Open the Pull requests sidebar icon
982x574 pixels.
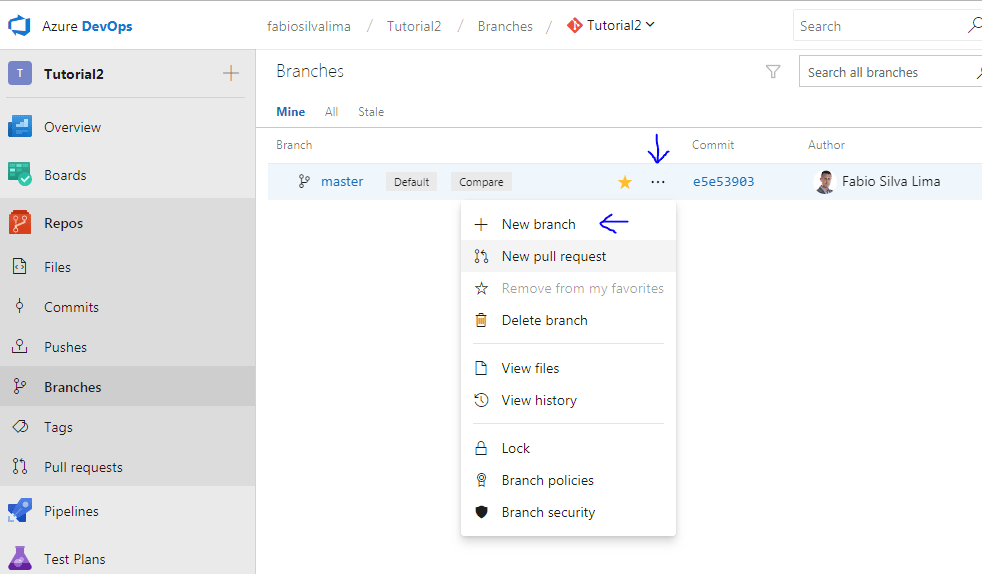[x=20, y=466]
